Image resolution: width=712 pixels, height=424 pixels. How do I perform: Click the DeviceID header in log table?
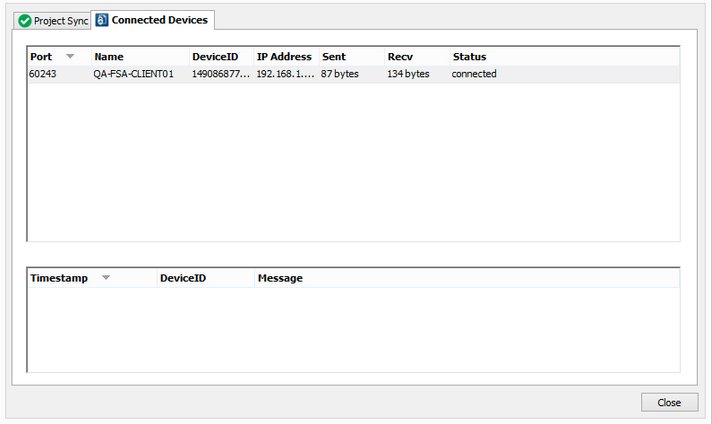tap(183, 278)
